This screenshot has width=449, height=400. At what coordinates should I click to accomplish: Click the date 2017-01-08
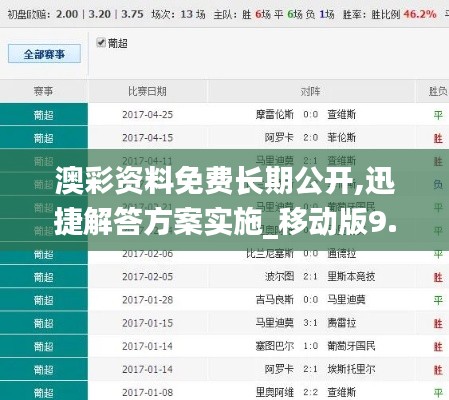[x=147, y=392]
